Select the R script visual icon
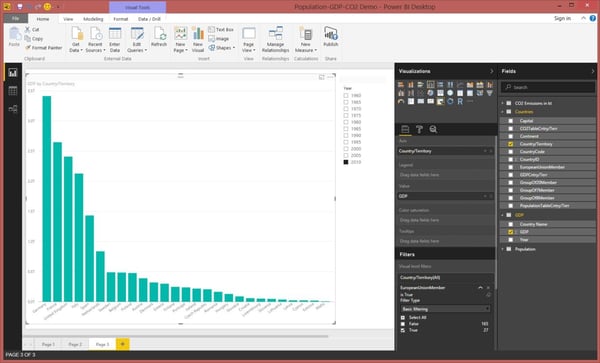This screenshot has height=363, width=600. [x=460, y=101]
